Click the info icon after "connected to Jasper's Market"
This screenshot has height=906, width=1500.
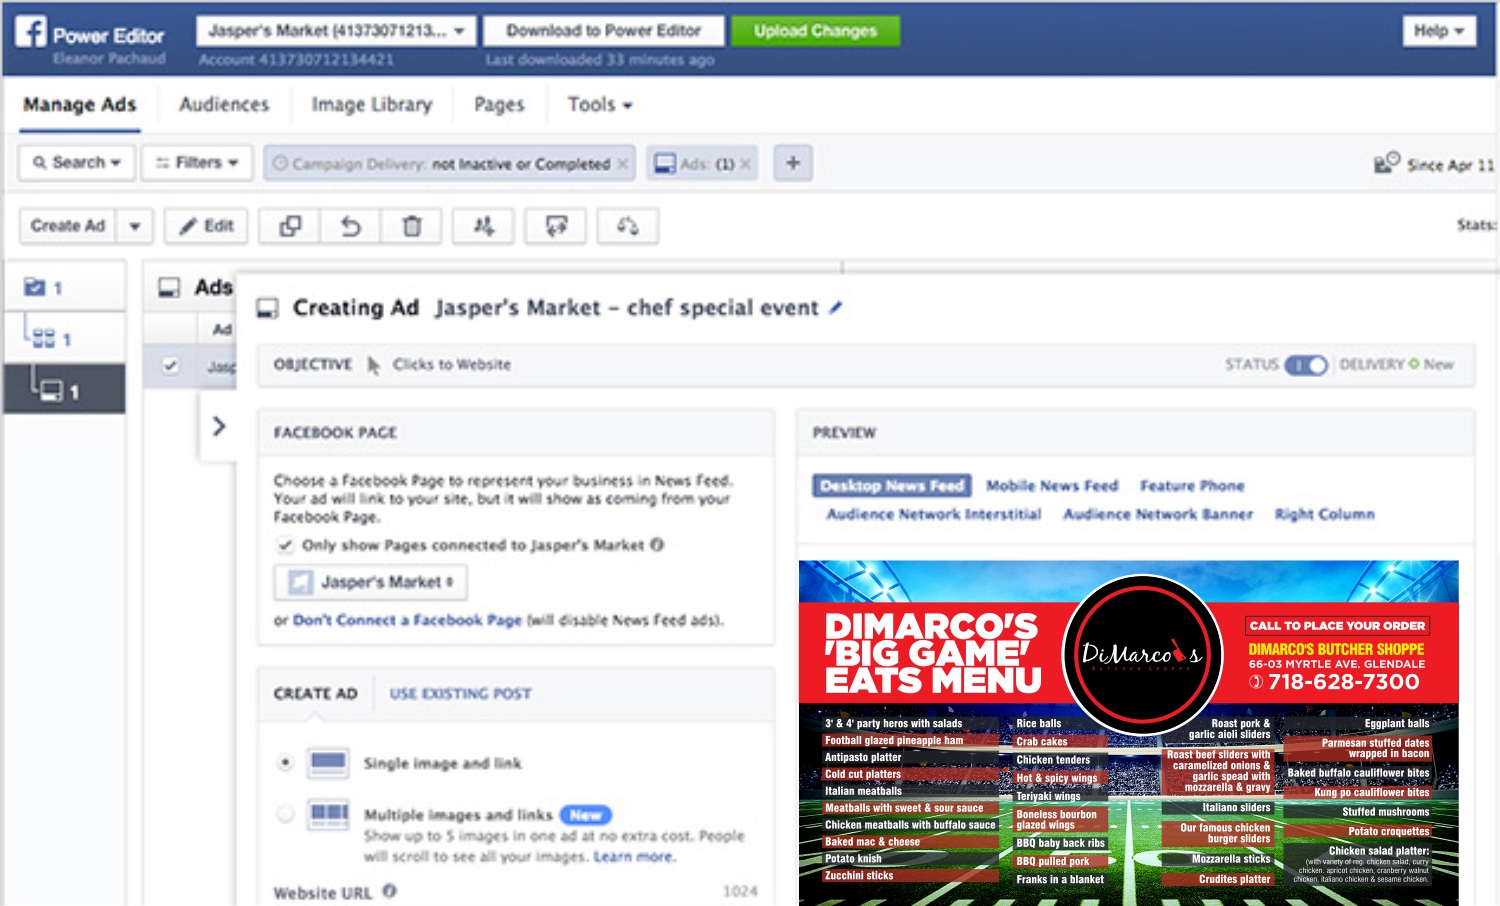[657, 545]
